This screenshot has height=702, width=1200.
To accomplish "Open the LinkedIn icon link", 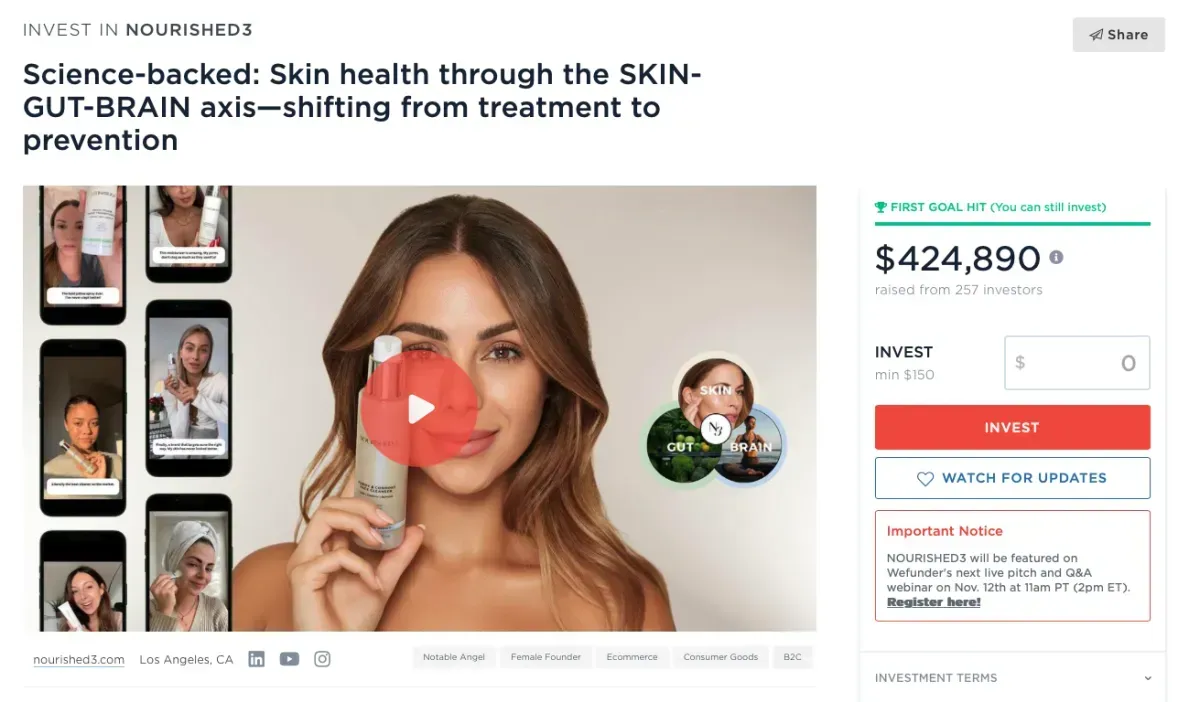I will (x=257, y=659).
